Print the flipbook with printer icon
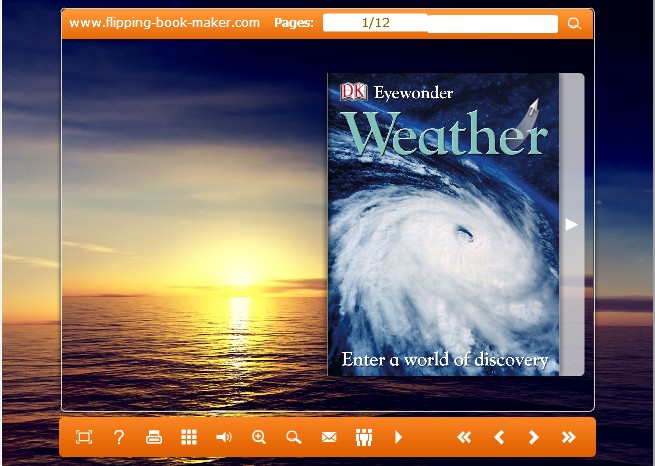Image resolution: width=655 pixels, height=466 pixels. (154, 437)
